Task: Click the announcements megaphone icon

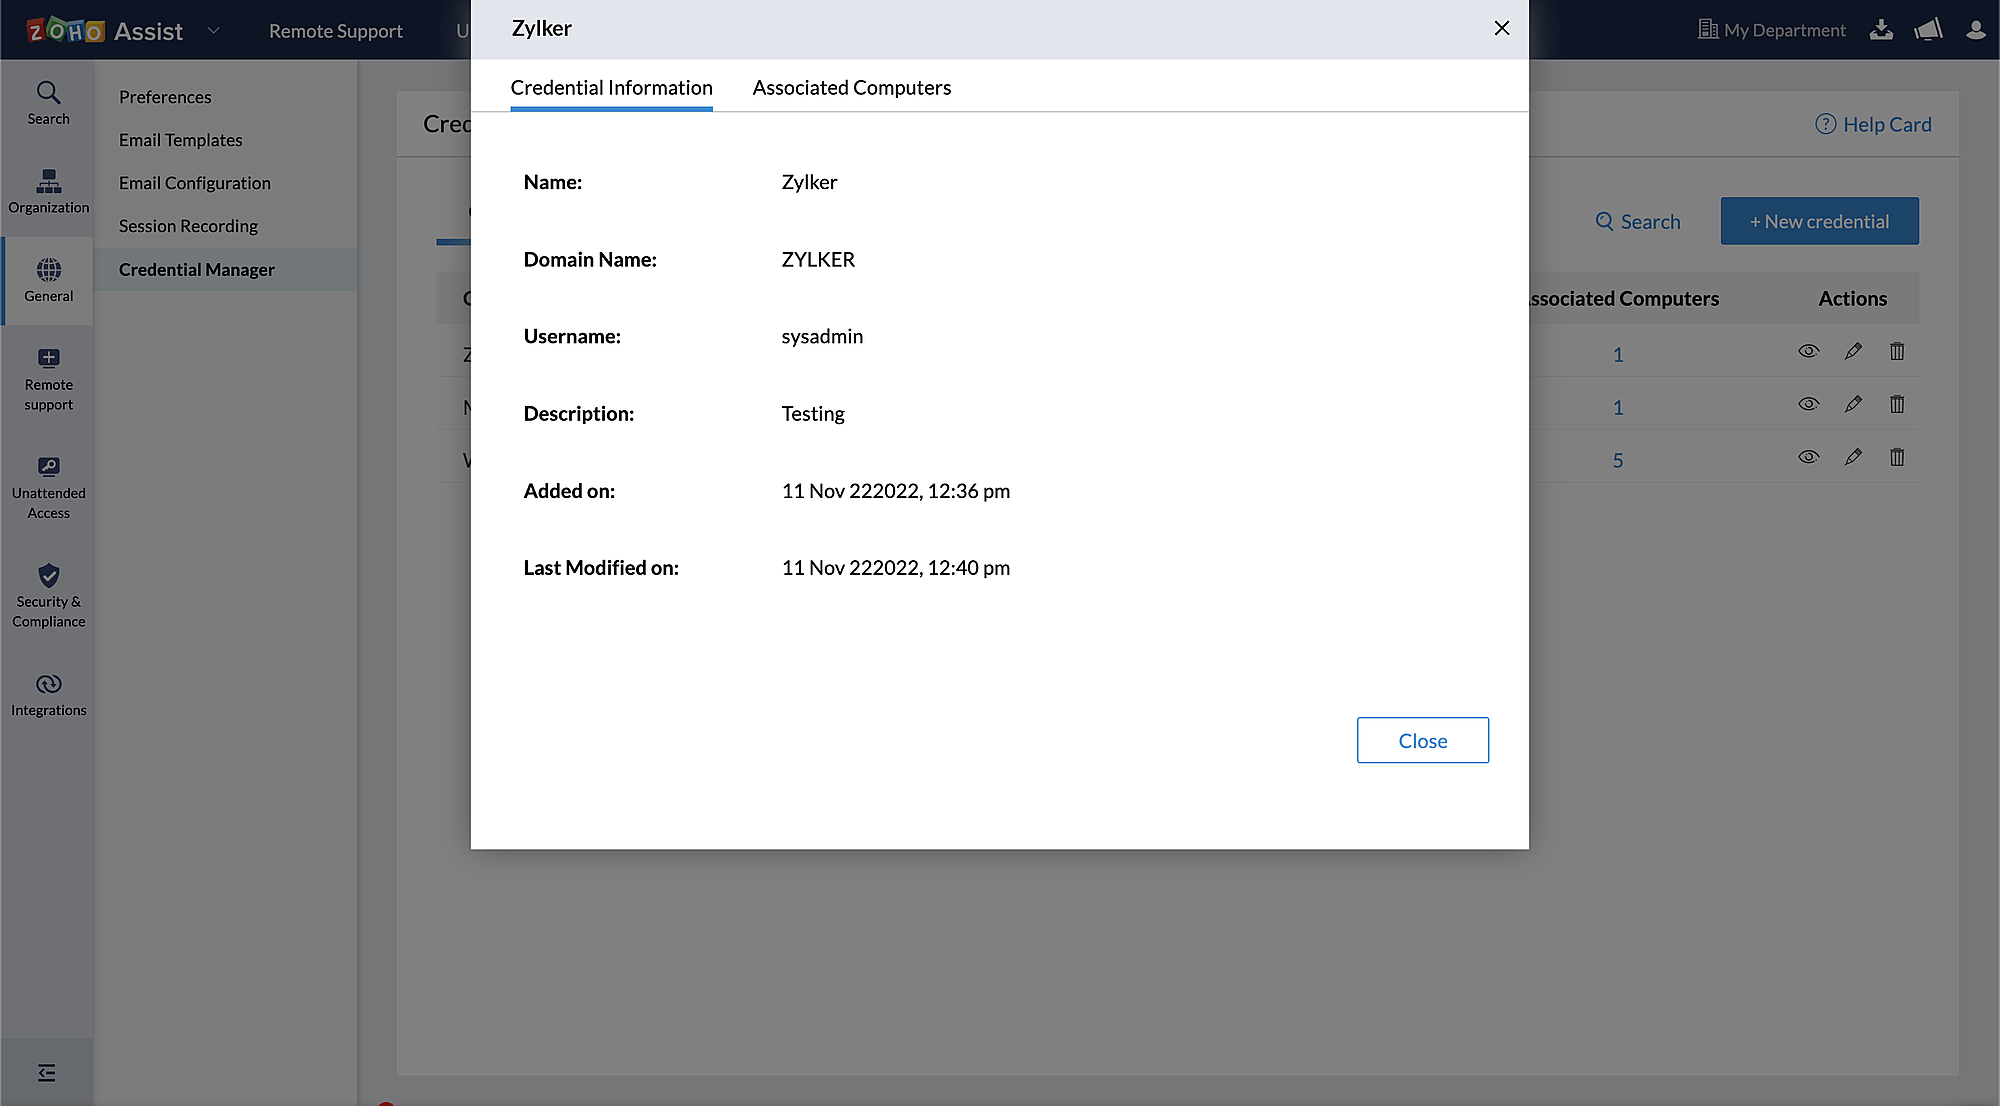Action: (1928, 30)
